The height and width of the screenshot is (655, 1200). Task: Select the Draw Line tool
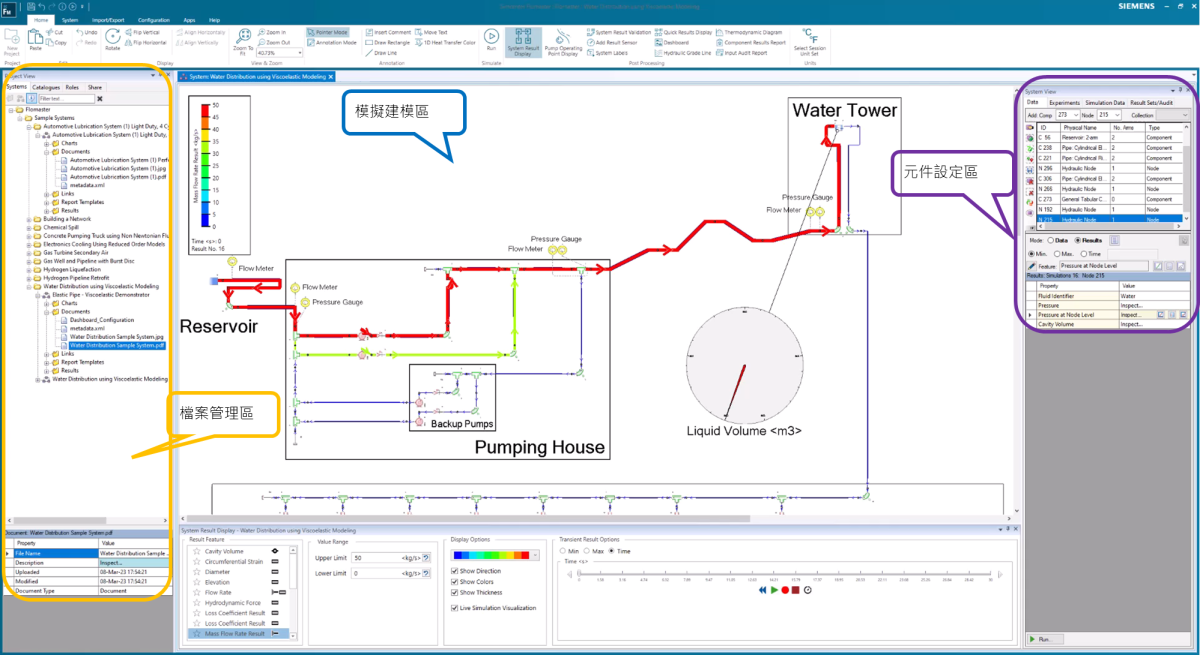pos(381,53)
